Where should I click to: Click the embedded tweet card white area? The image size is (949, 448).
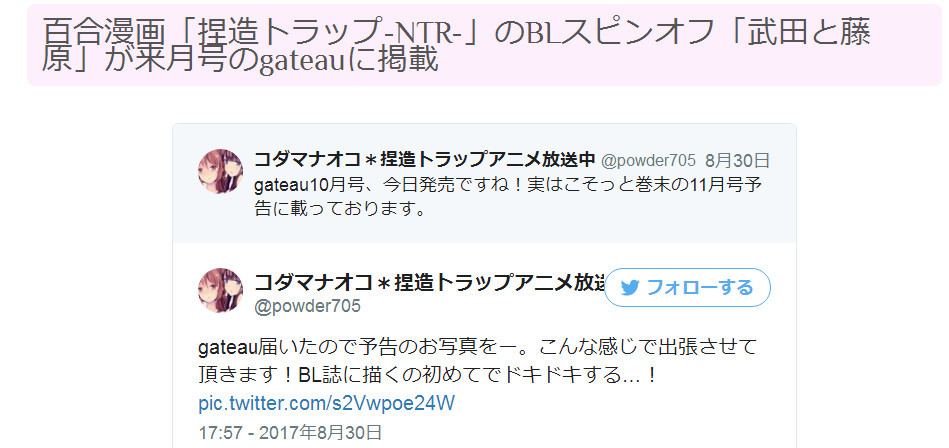pos(484,345)
